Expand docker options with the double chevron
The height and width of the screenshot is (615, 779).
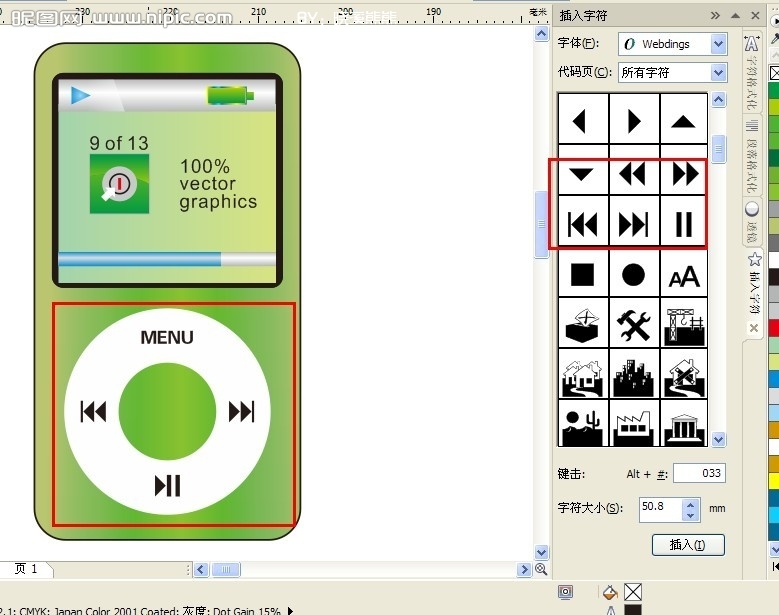[x=715, y=15]
